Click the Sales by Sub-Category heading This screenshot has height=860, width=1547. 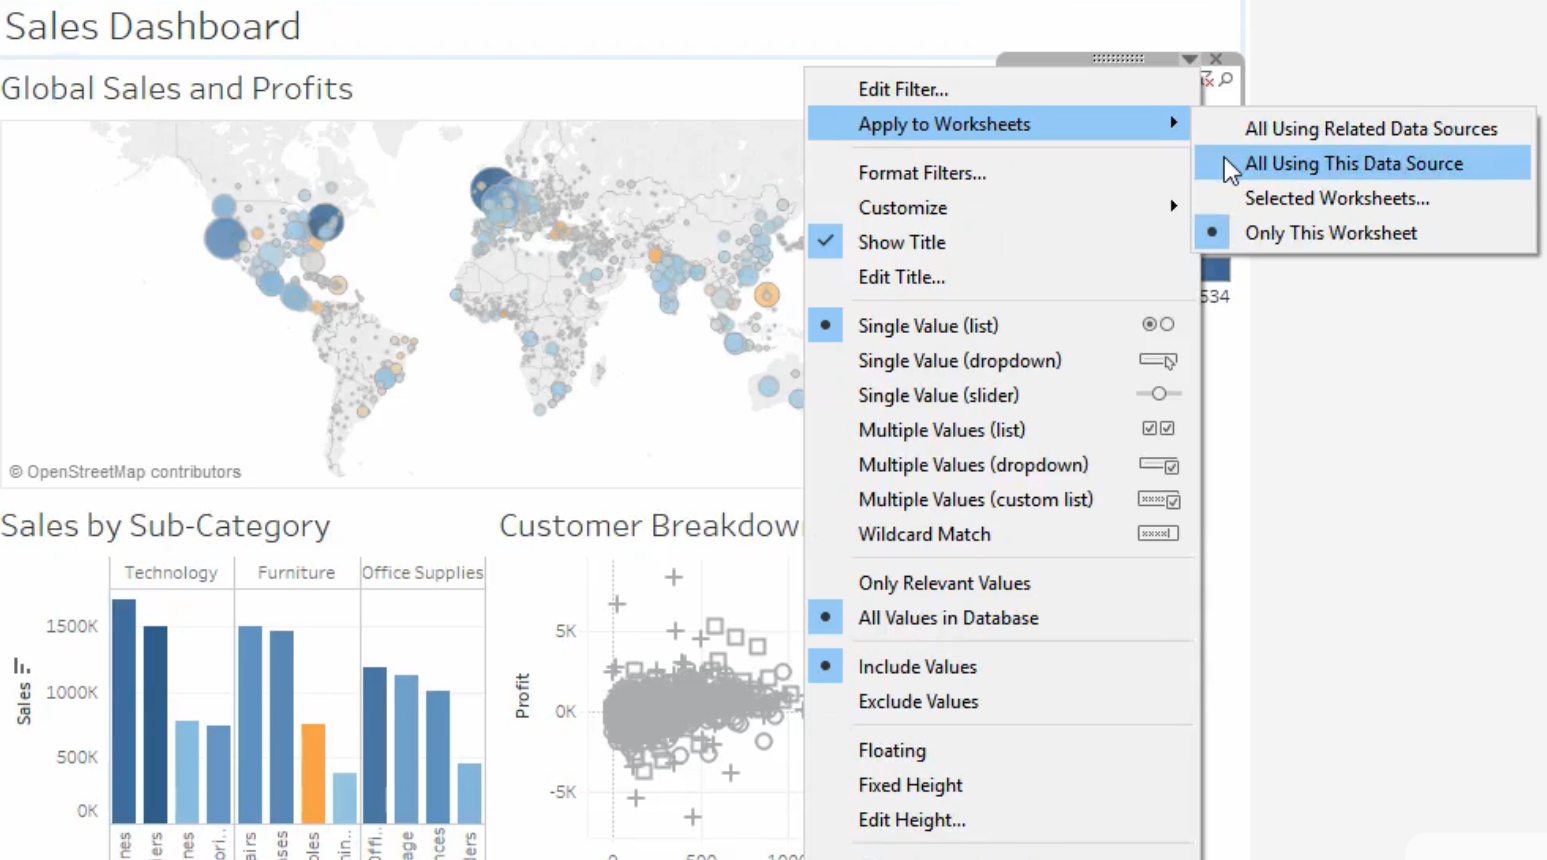(x=166, y=526)
